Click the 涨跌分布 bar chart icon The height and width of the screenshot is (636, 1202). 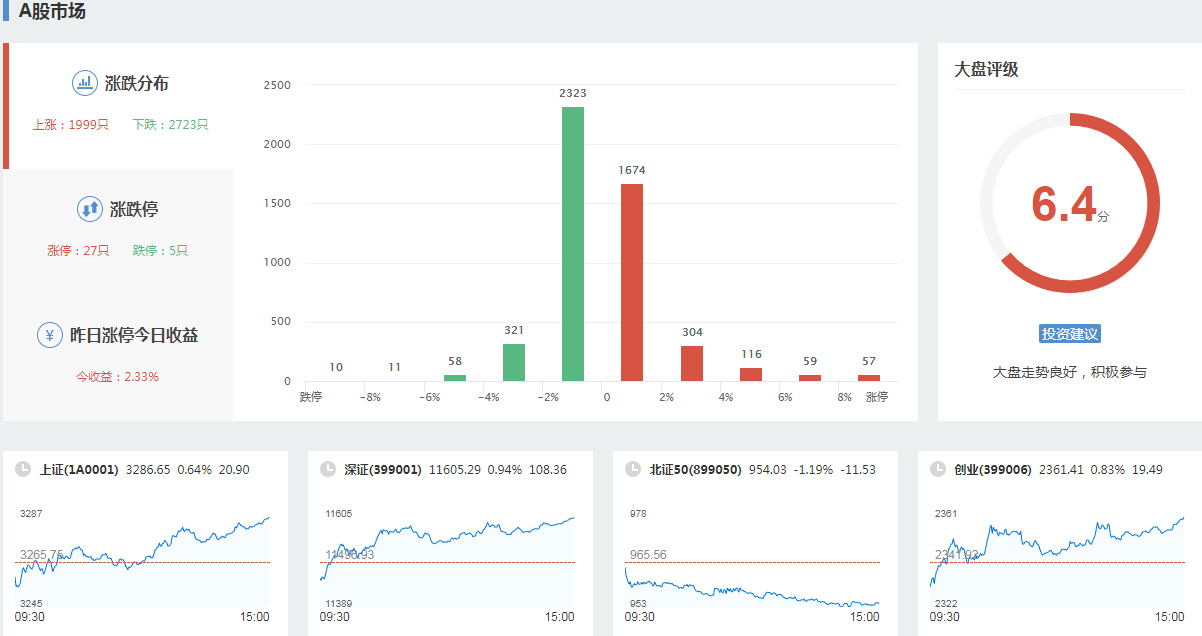(85, 83)
